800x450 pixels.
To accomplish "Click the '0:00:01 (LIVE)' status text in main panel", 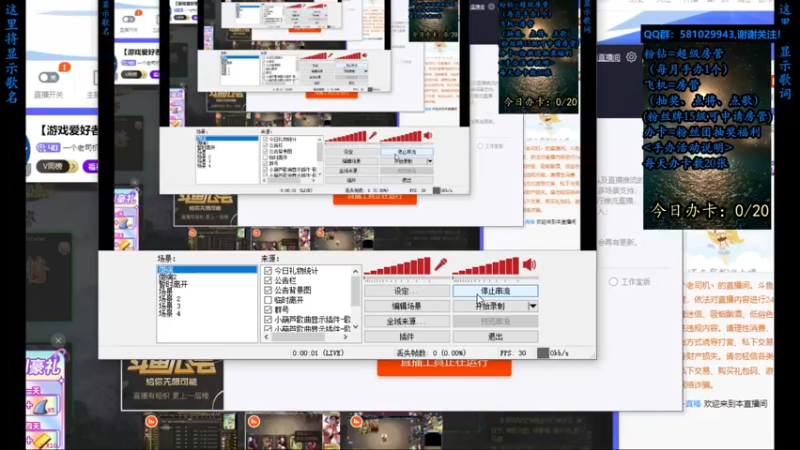I will (x=318, y=353).
